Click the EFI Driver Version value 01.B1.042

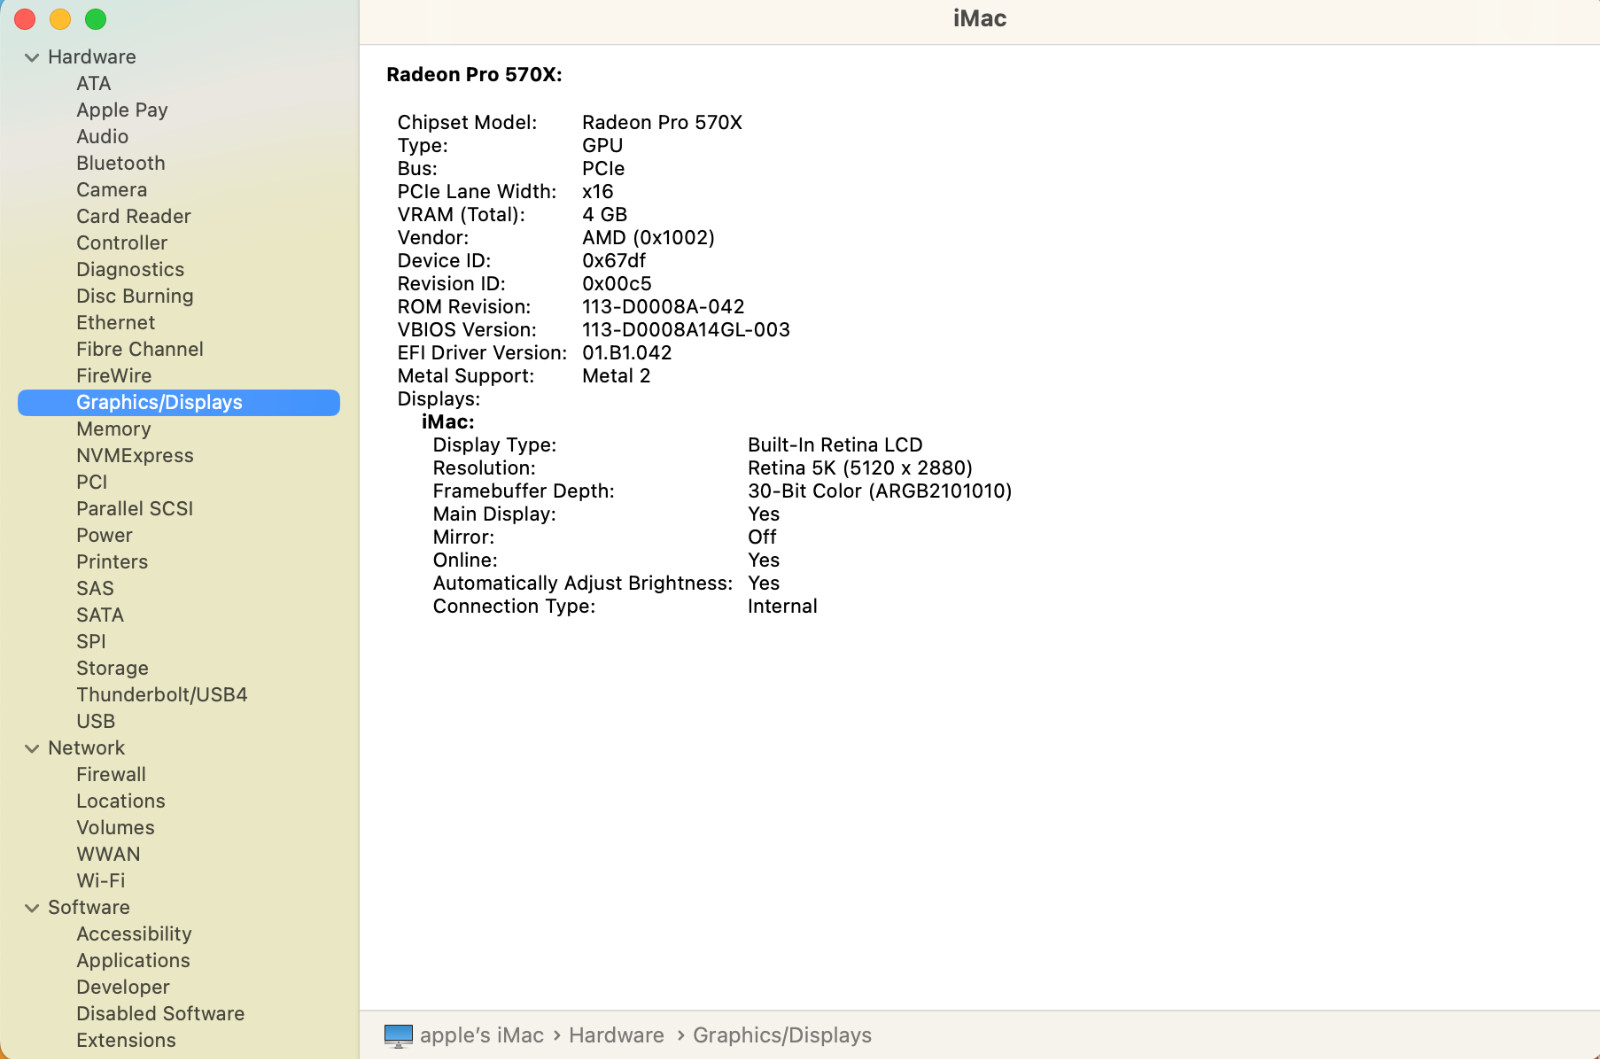coord(627,353)
